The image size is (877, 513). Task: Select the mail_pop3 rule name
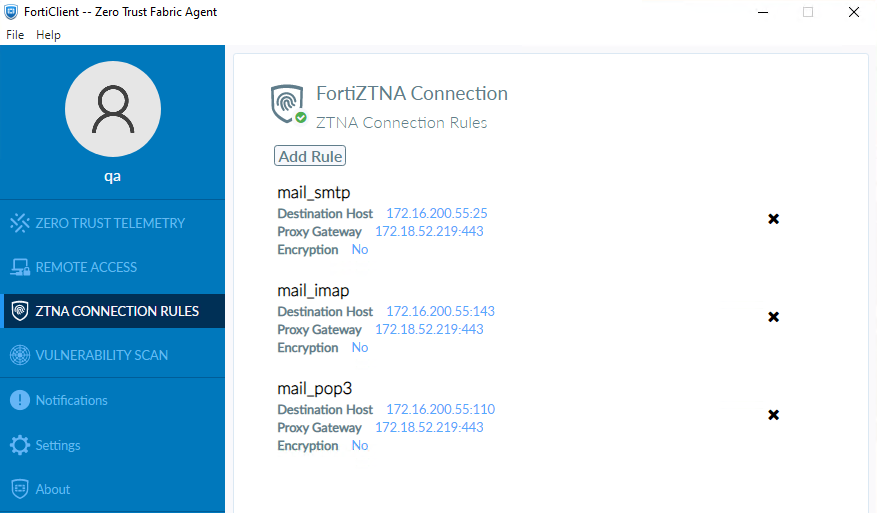point(315,388)
